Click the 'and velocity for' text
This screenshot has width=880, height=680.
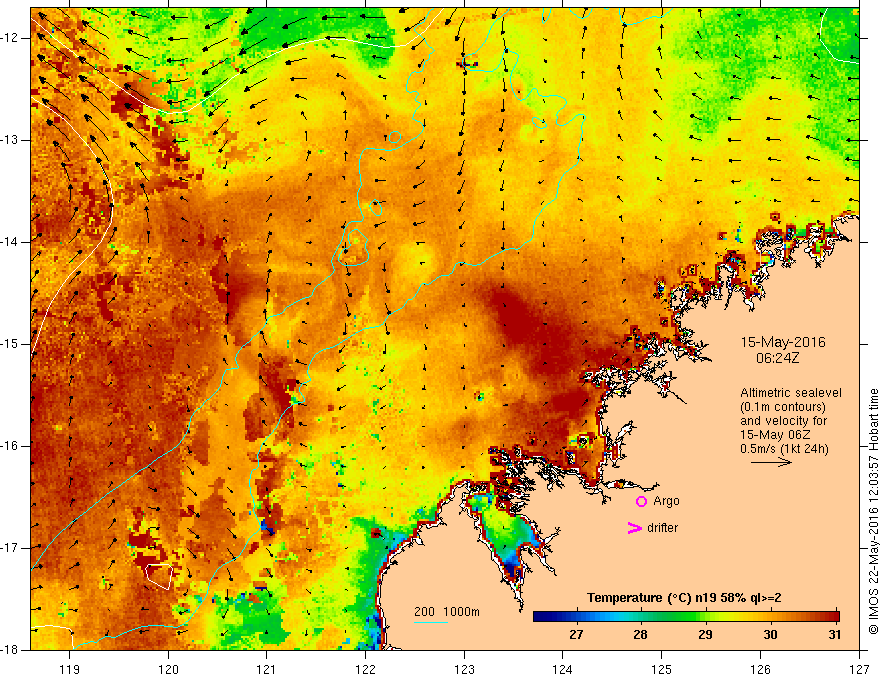pyautogui.click(x=783, y=421)
